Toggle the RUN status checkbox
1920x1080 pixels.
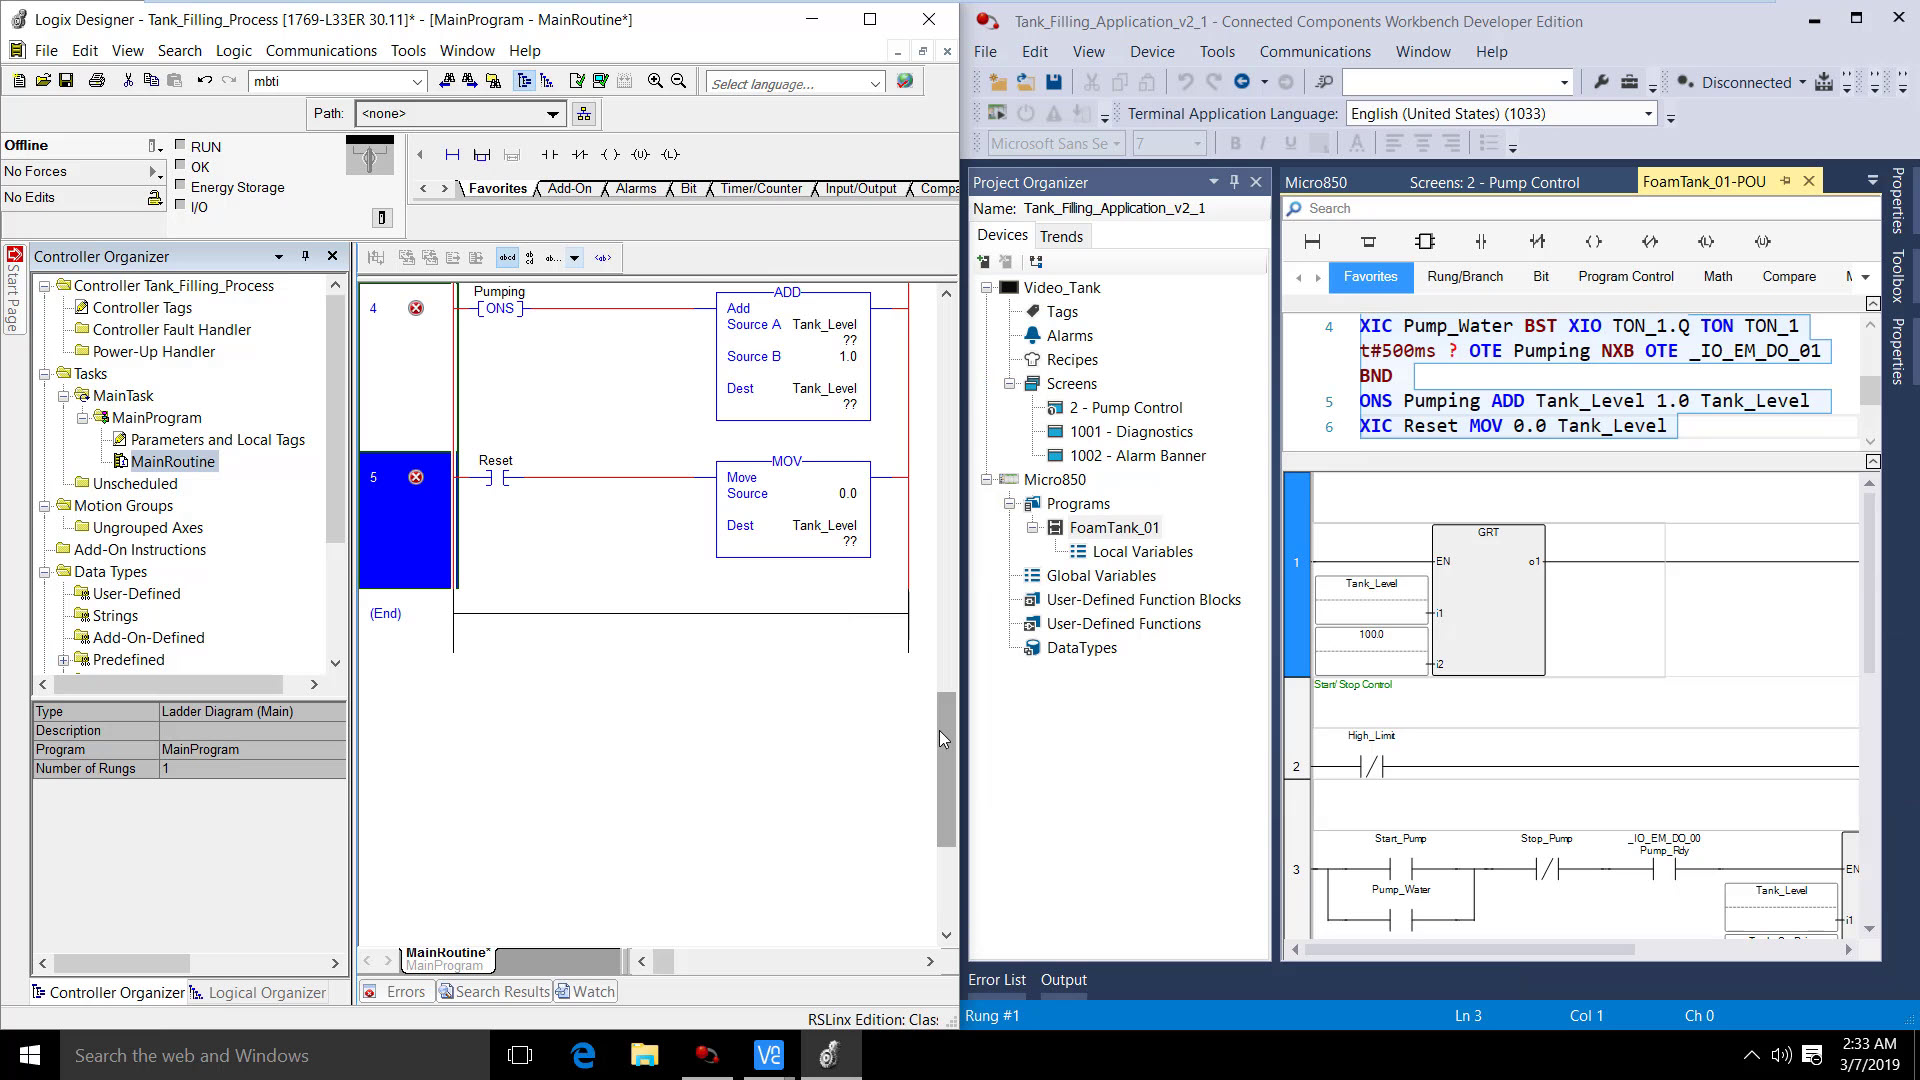[x=181, y=145]
